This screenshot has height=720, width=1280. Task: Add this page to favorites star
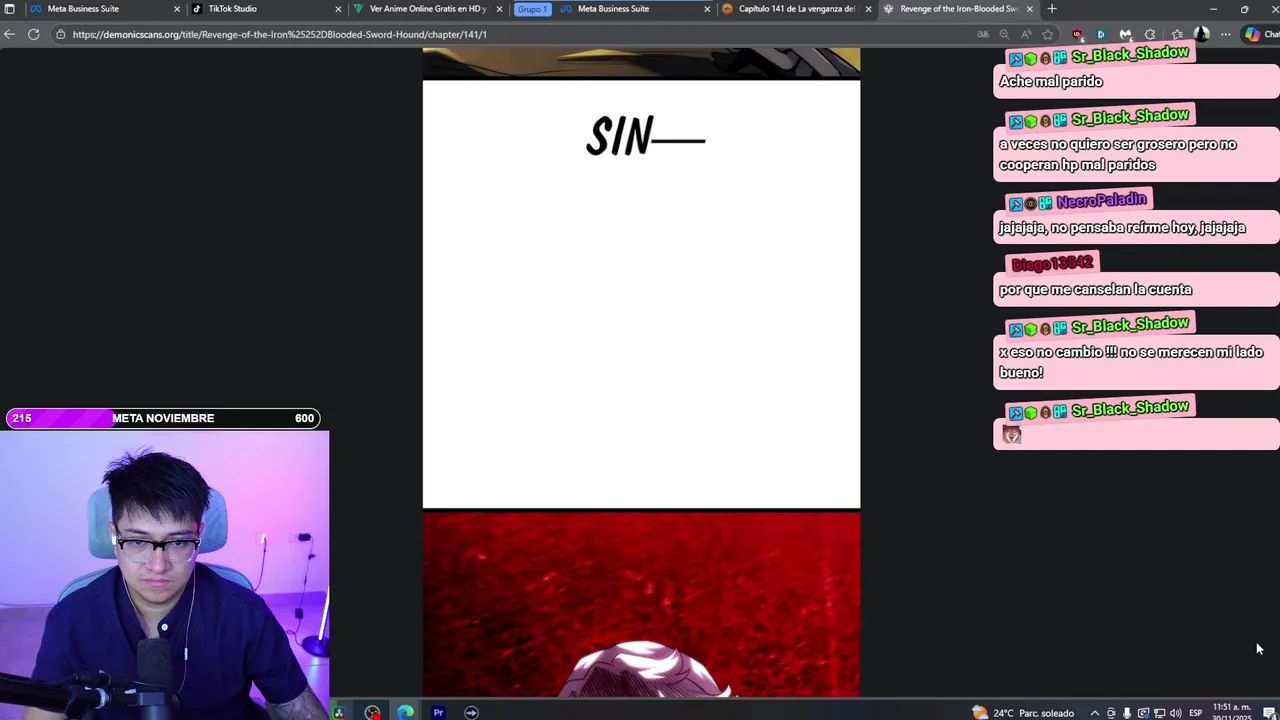[x=1048, y=34]
